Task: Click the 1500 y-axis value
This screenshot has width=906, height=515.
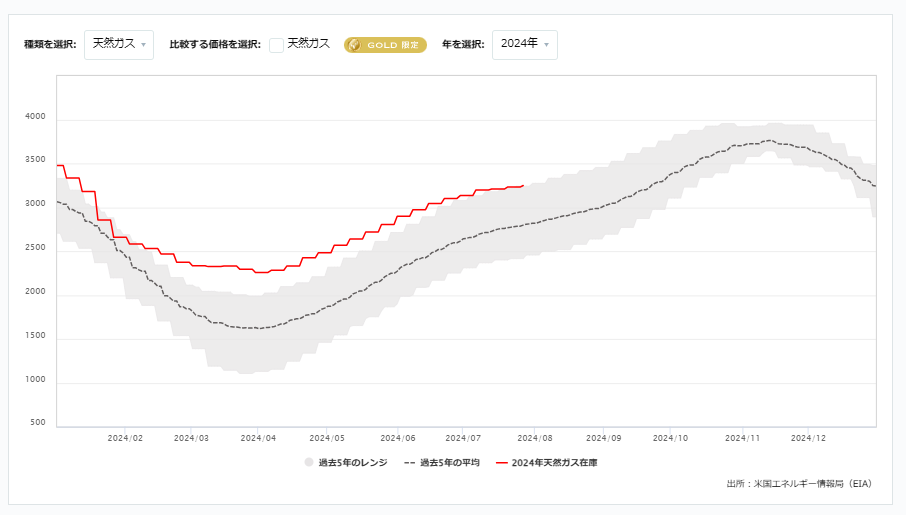Action: 35,335
